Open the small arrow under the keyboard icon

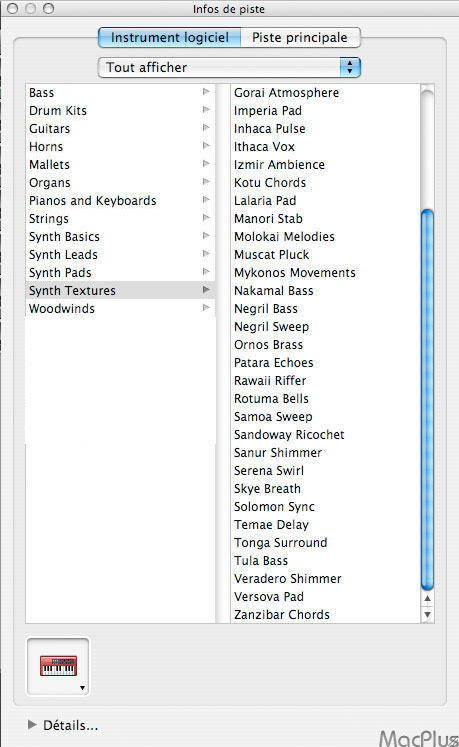pos(82,688)
